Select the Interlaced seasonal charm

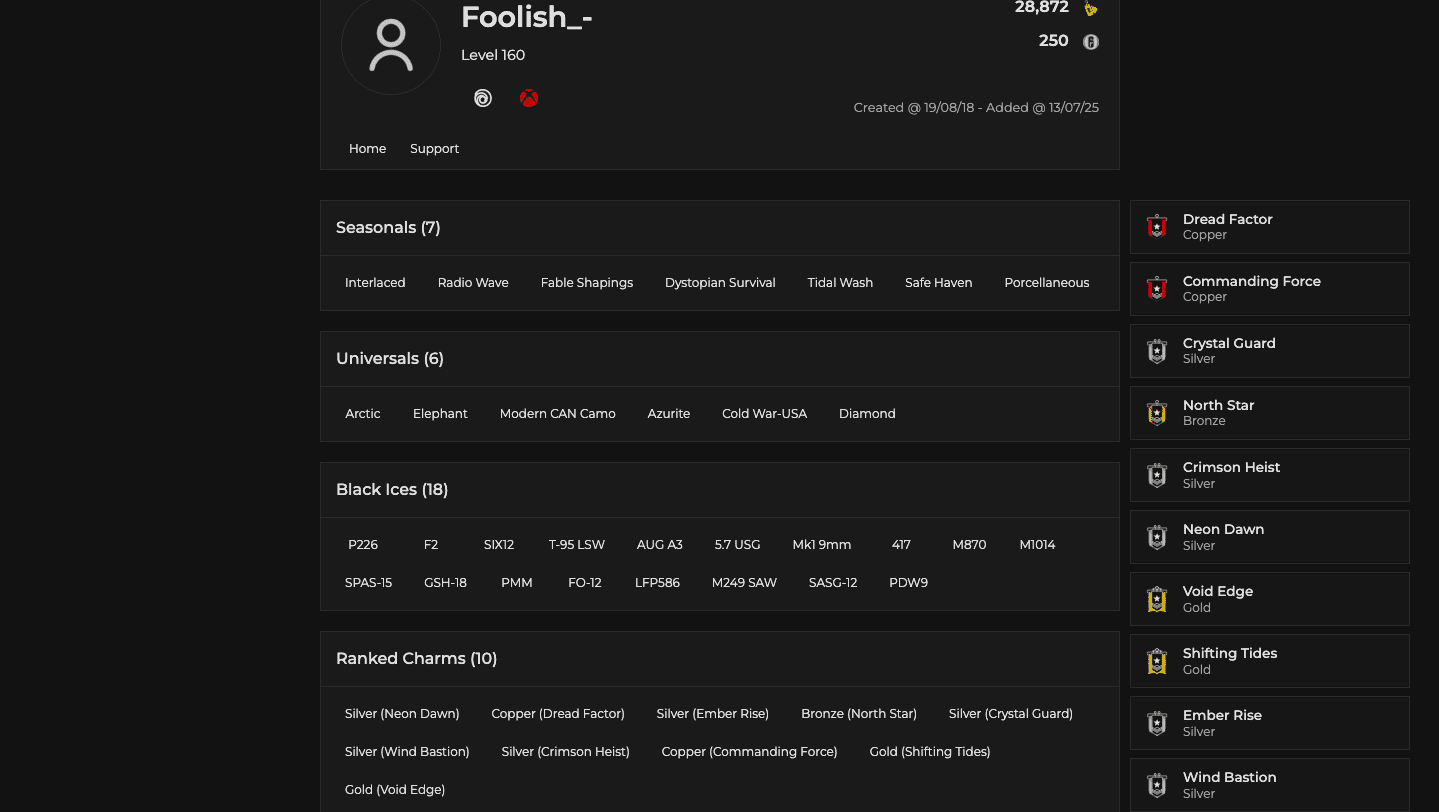375,282
